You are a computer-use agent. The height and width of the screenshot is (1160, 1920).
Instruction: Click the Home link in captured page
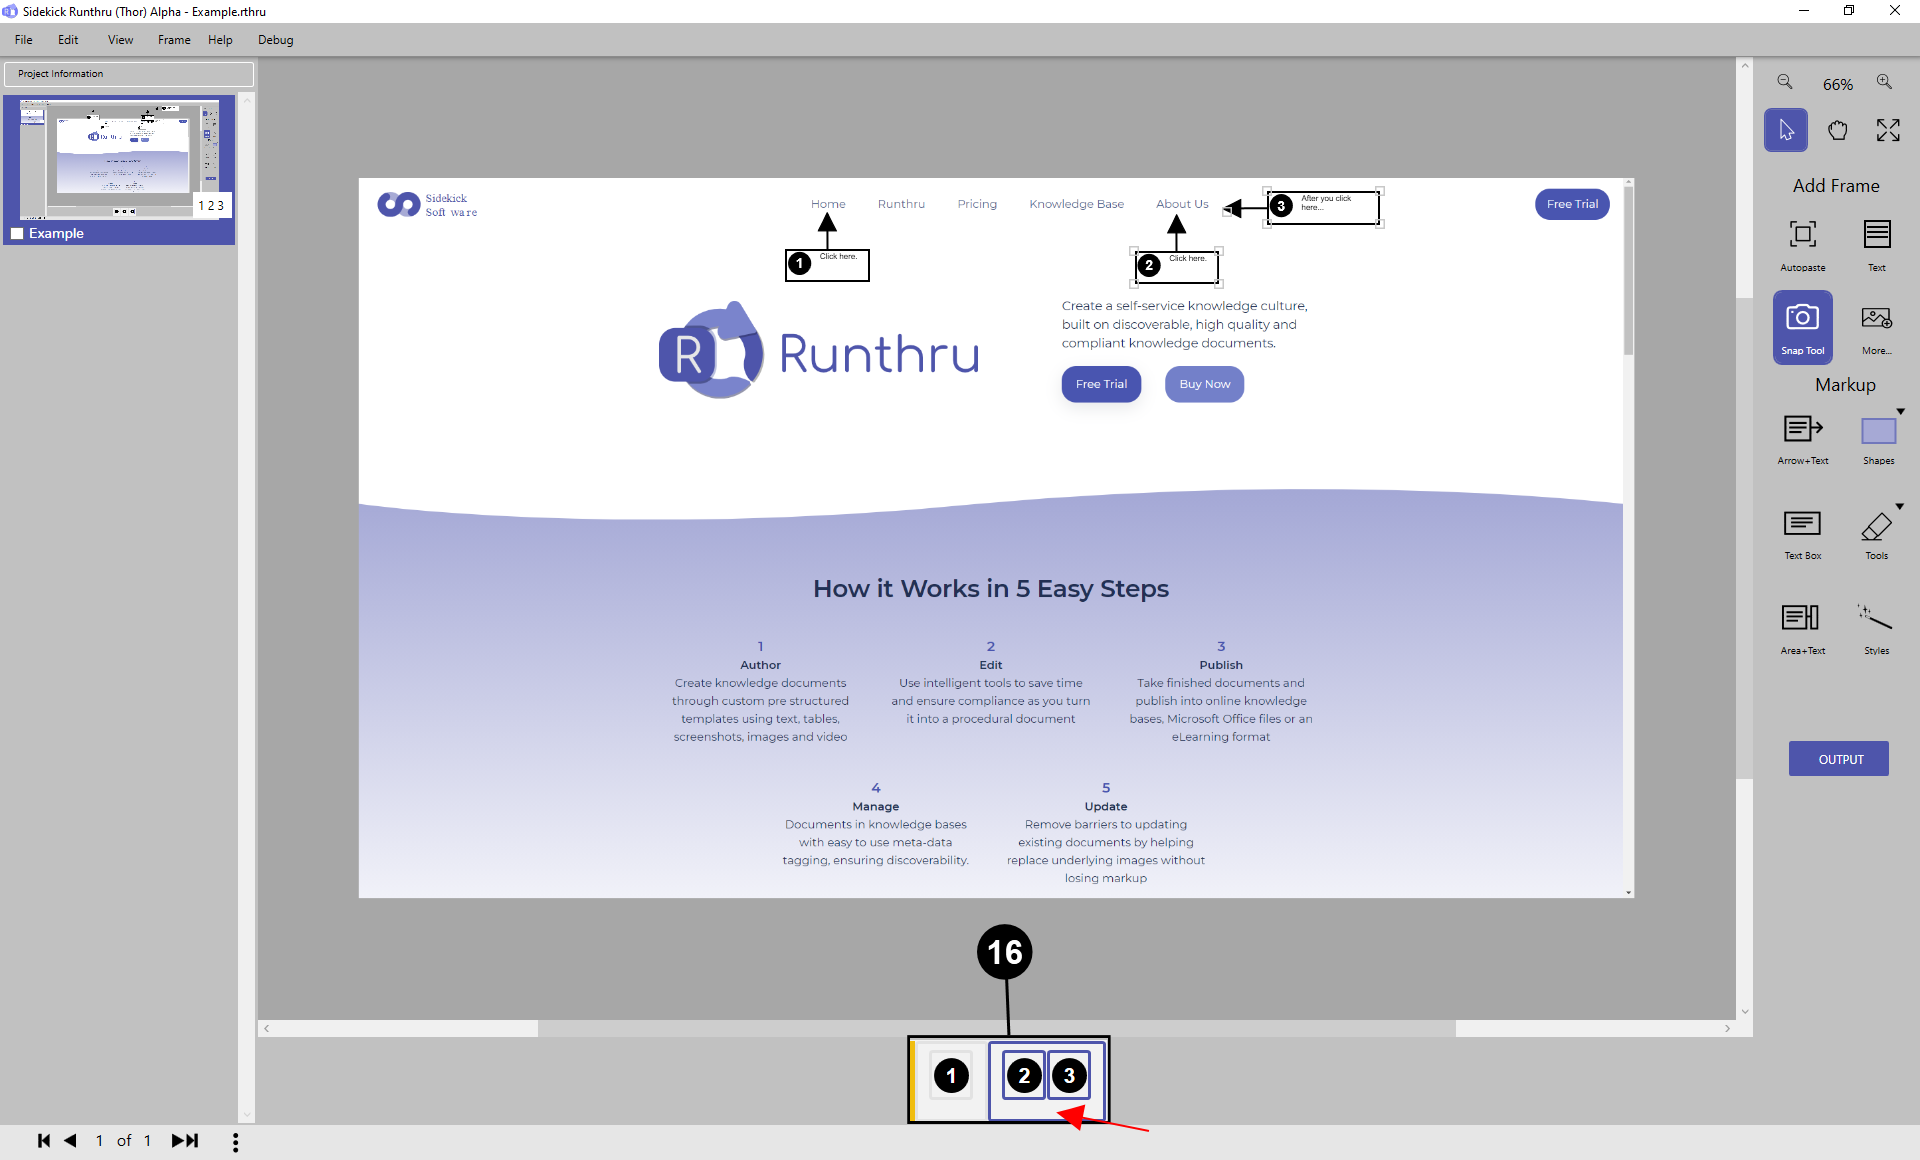(828, 204)
